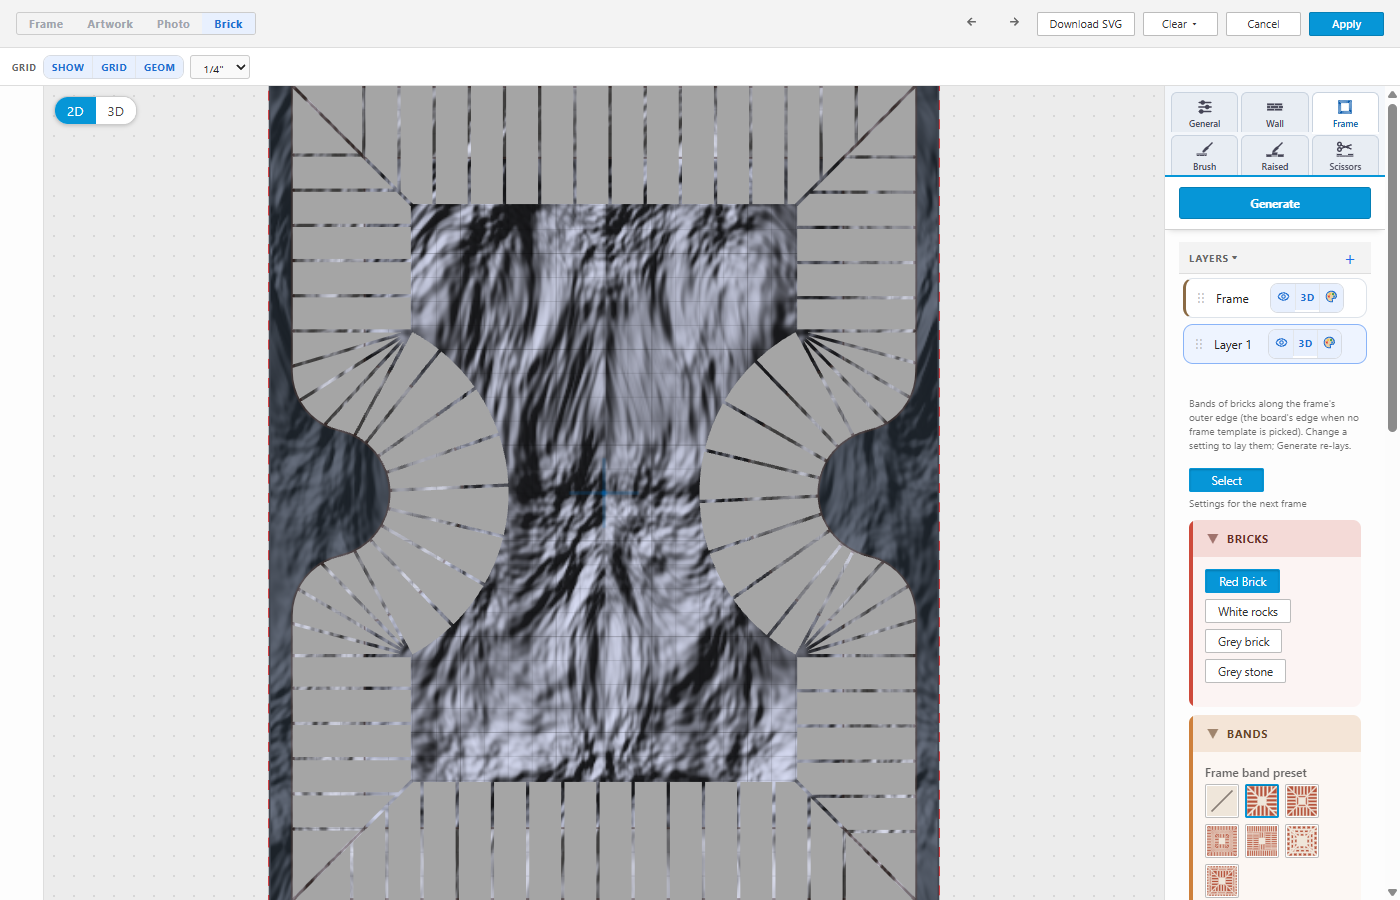Image resolution: width=1400 pixels, height=900 pixels.
Task: Open the Clear dropdown menu
Action: [1180, 24]
